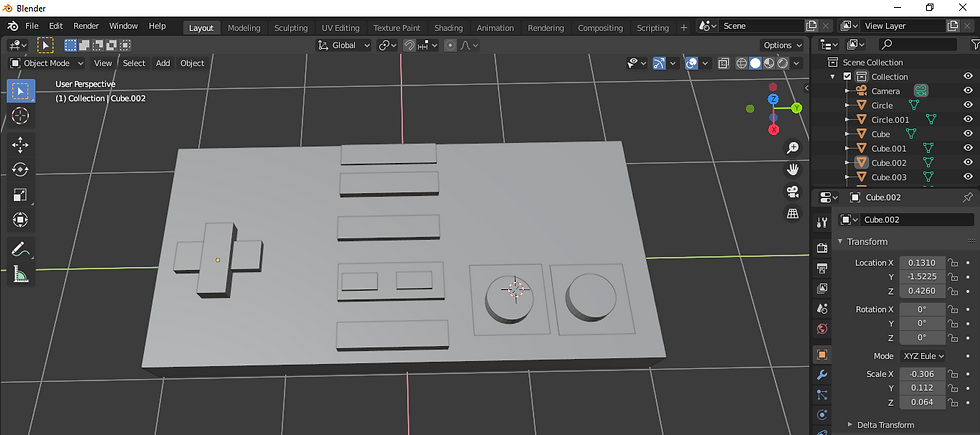
Task: Open the View Layer properties tab
Action: (x=822, y=288)
